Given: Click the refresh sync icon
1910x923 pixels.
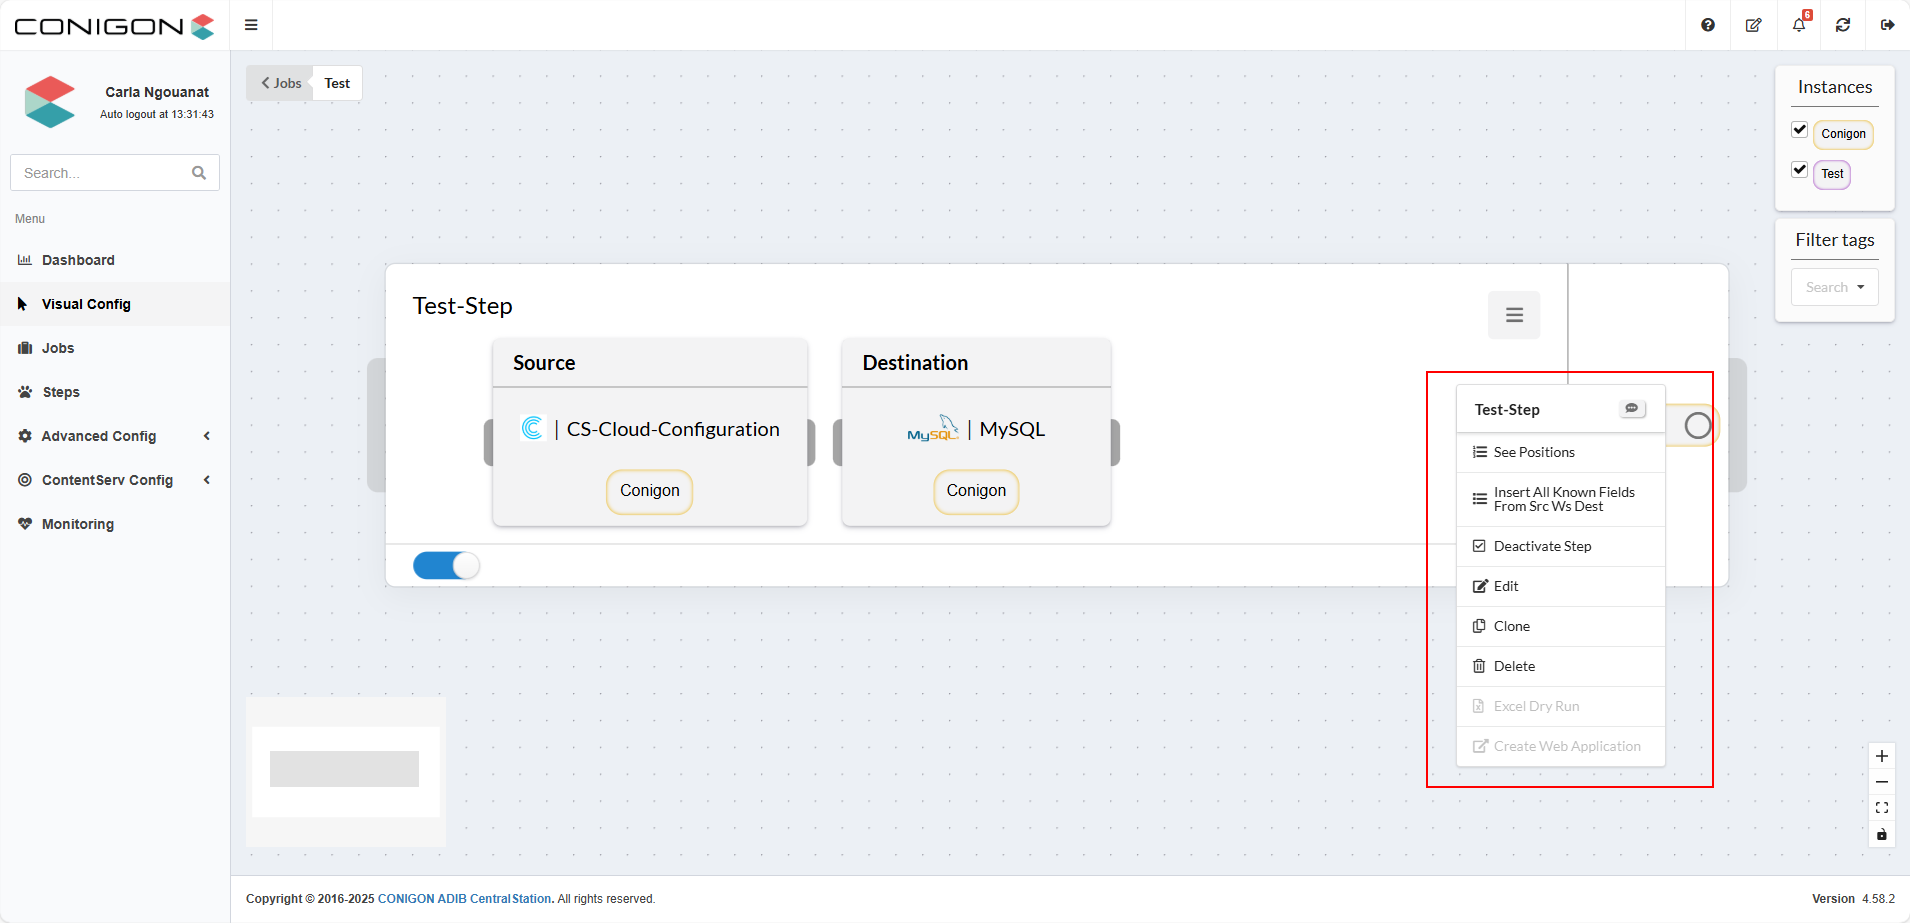Looking at the screenshot, I should 1843,25.
